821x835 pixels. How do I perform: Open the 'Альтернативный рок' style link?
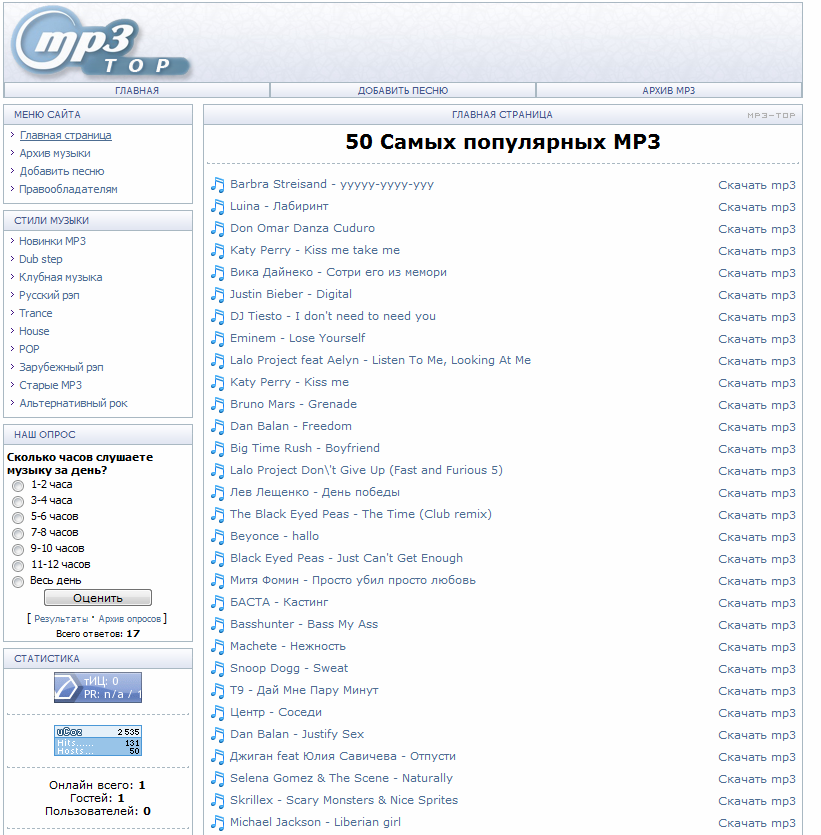[73, 403]
